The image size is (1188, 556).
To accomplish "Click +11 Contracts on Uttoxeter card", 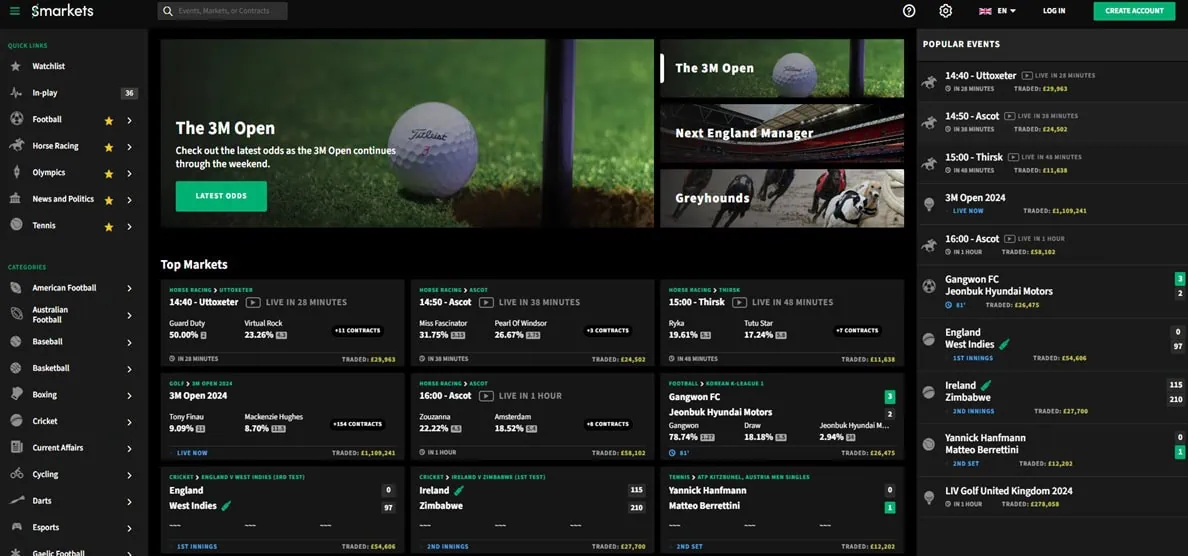I will click(x=358, y=330).
